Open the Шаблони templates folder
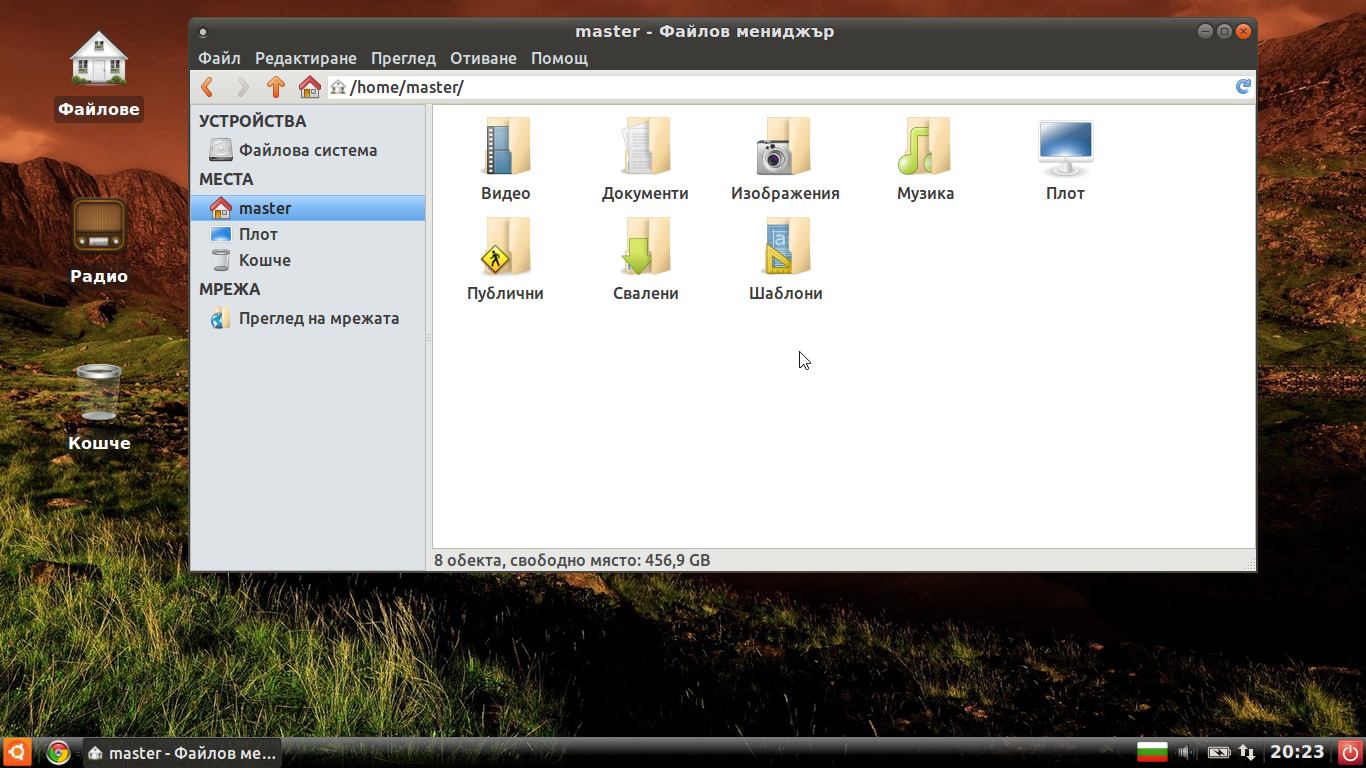 785,260
